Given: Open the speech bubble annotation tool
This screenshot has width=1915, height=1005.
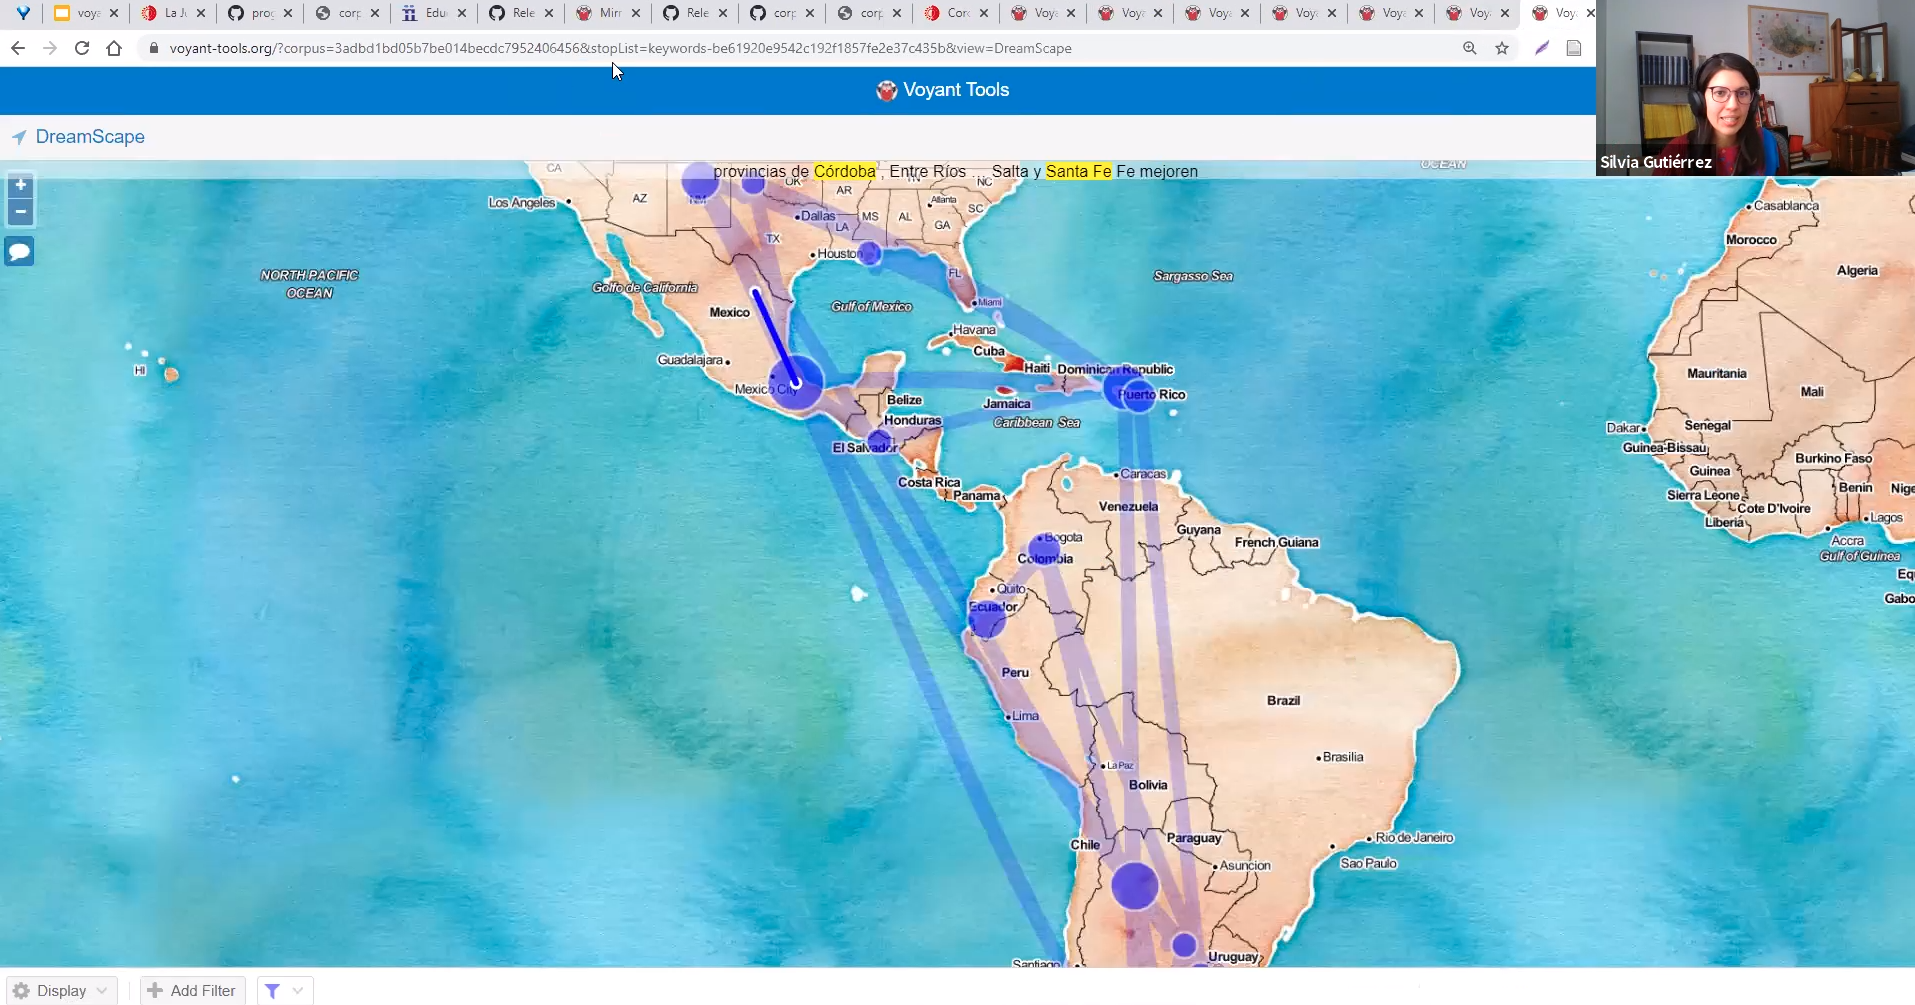Looking at the screenshot, I should [x=19, y=251].
